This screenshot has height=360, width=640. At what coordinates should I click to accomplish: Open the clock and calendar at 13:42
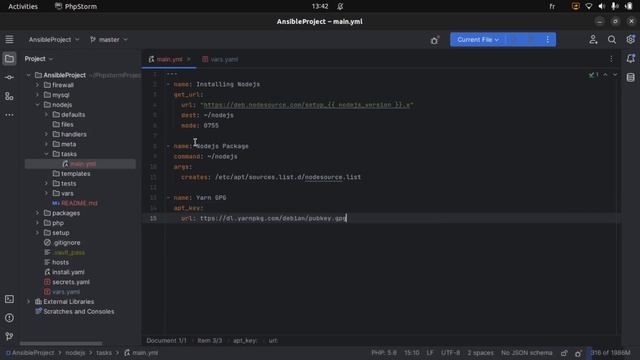point(320,6)
